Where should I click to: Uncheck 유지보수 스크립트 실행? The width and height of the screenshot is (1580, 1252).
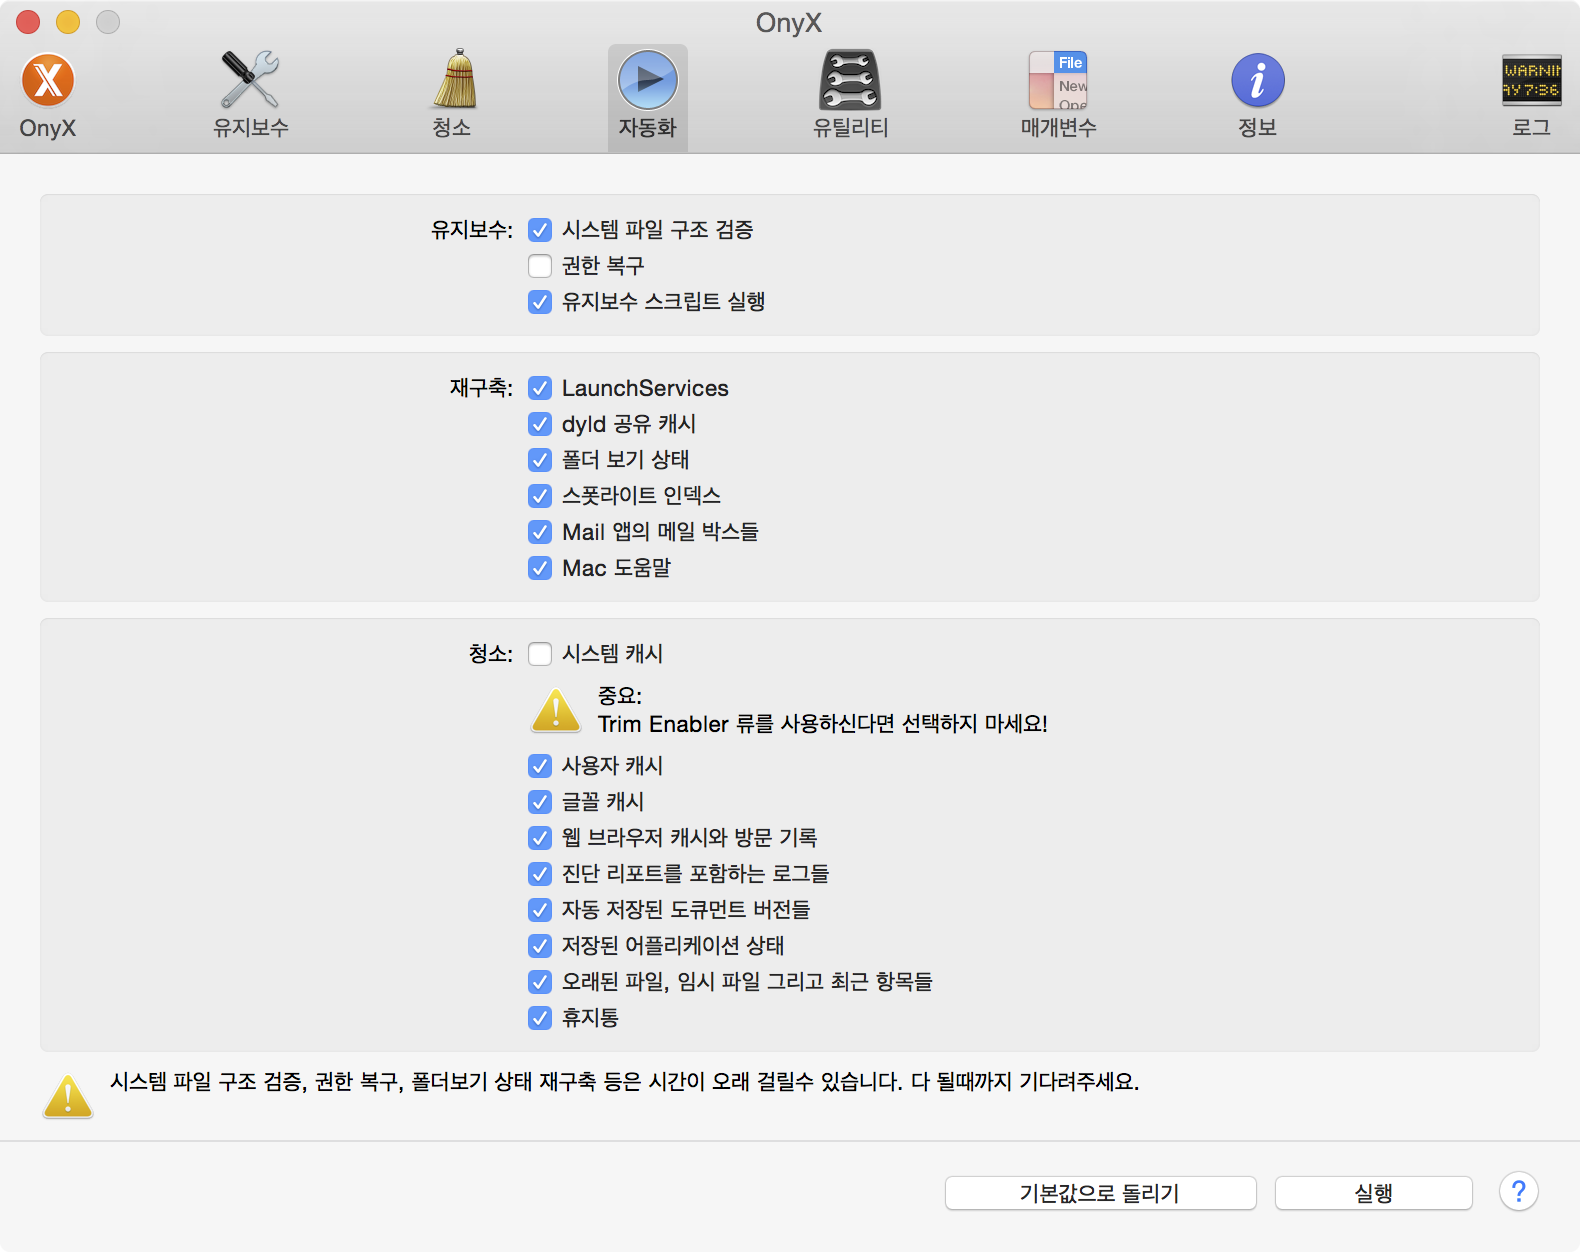coord(540,302)
